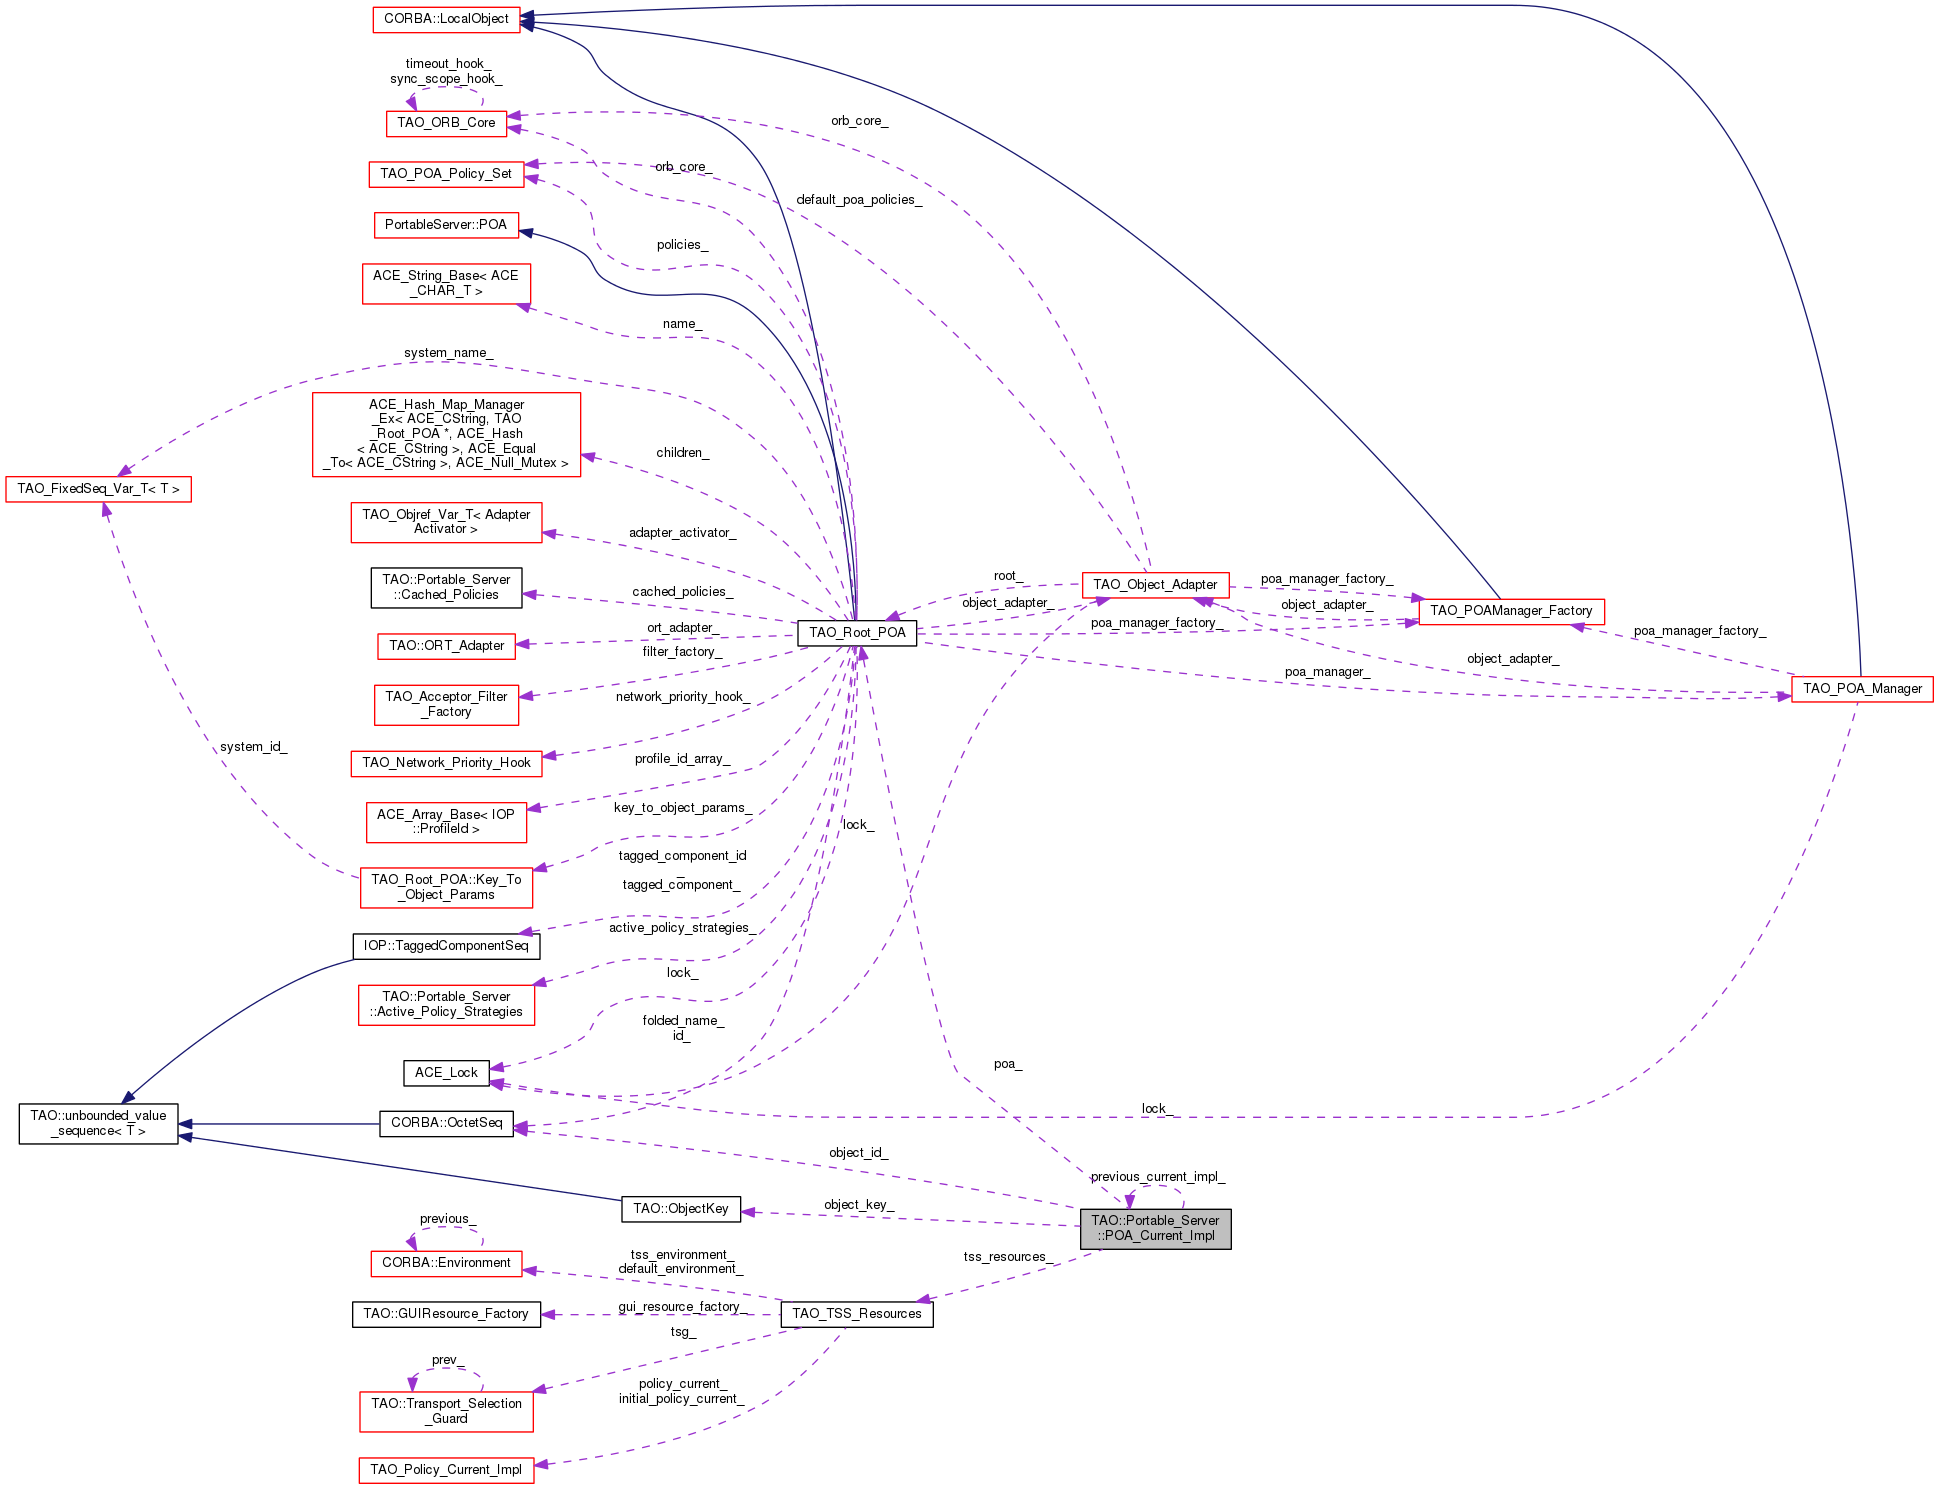Click the ACE_Lock node
This screenshot has width=1939, height=1489.
446,1073
